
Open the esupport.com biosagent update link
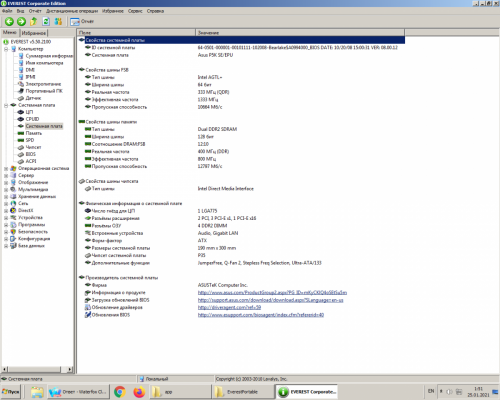(261, 315)
